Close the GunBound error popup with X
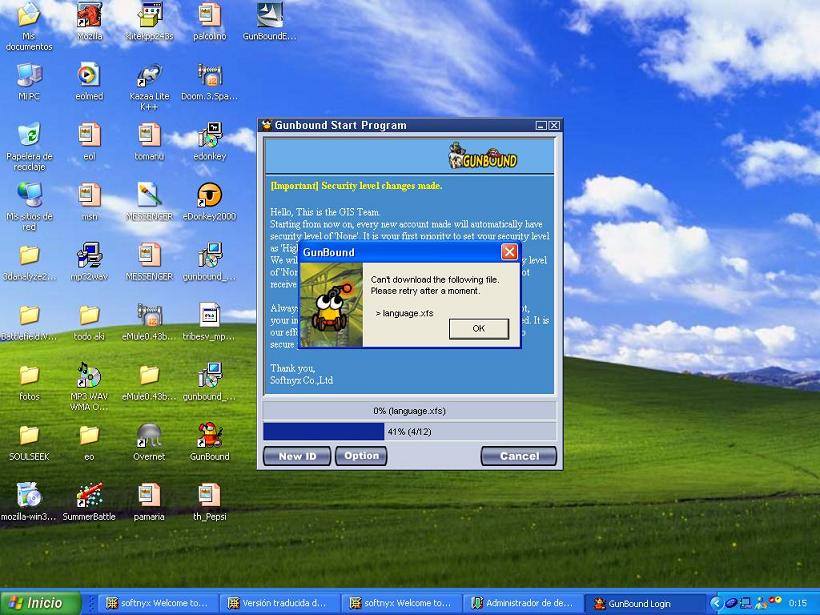The height and width of the screenshot is (615, 820). pos(509,252)
